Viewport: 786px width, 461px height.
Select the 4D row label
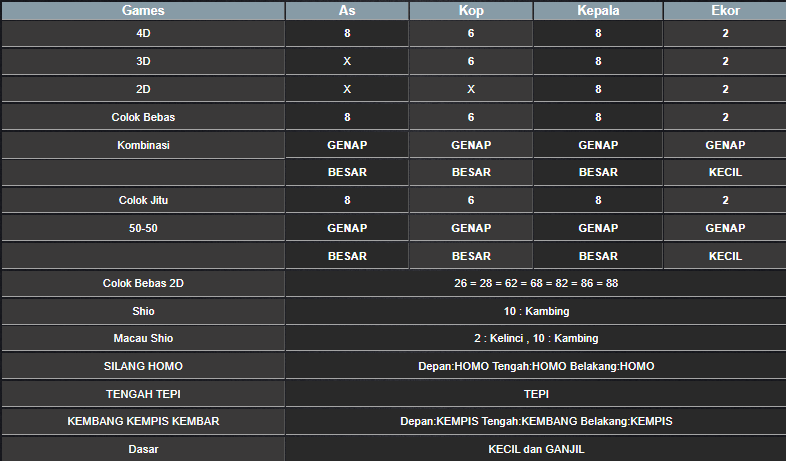pos(143,34)
